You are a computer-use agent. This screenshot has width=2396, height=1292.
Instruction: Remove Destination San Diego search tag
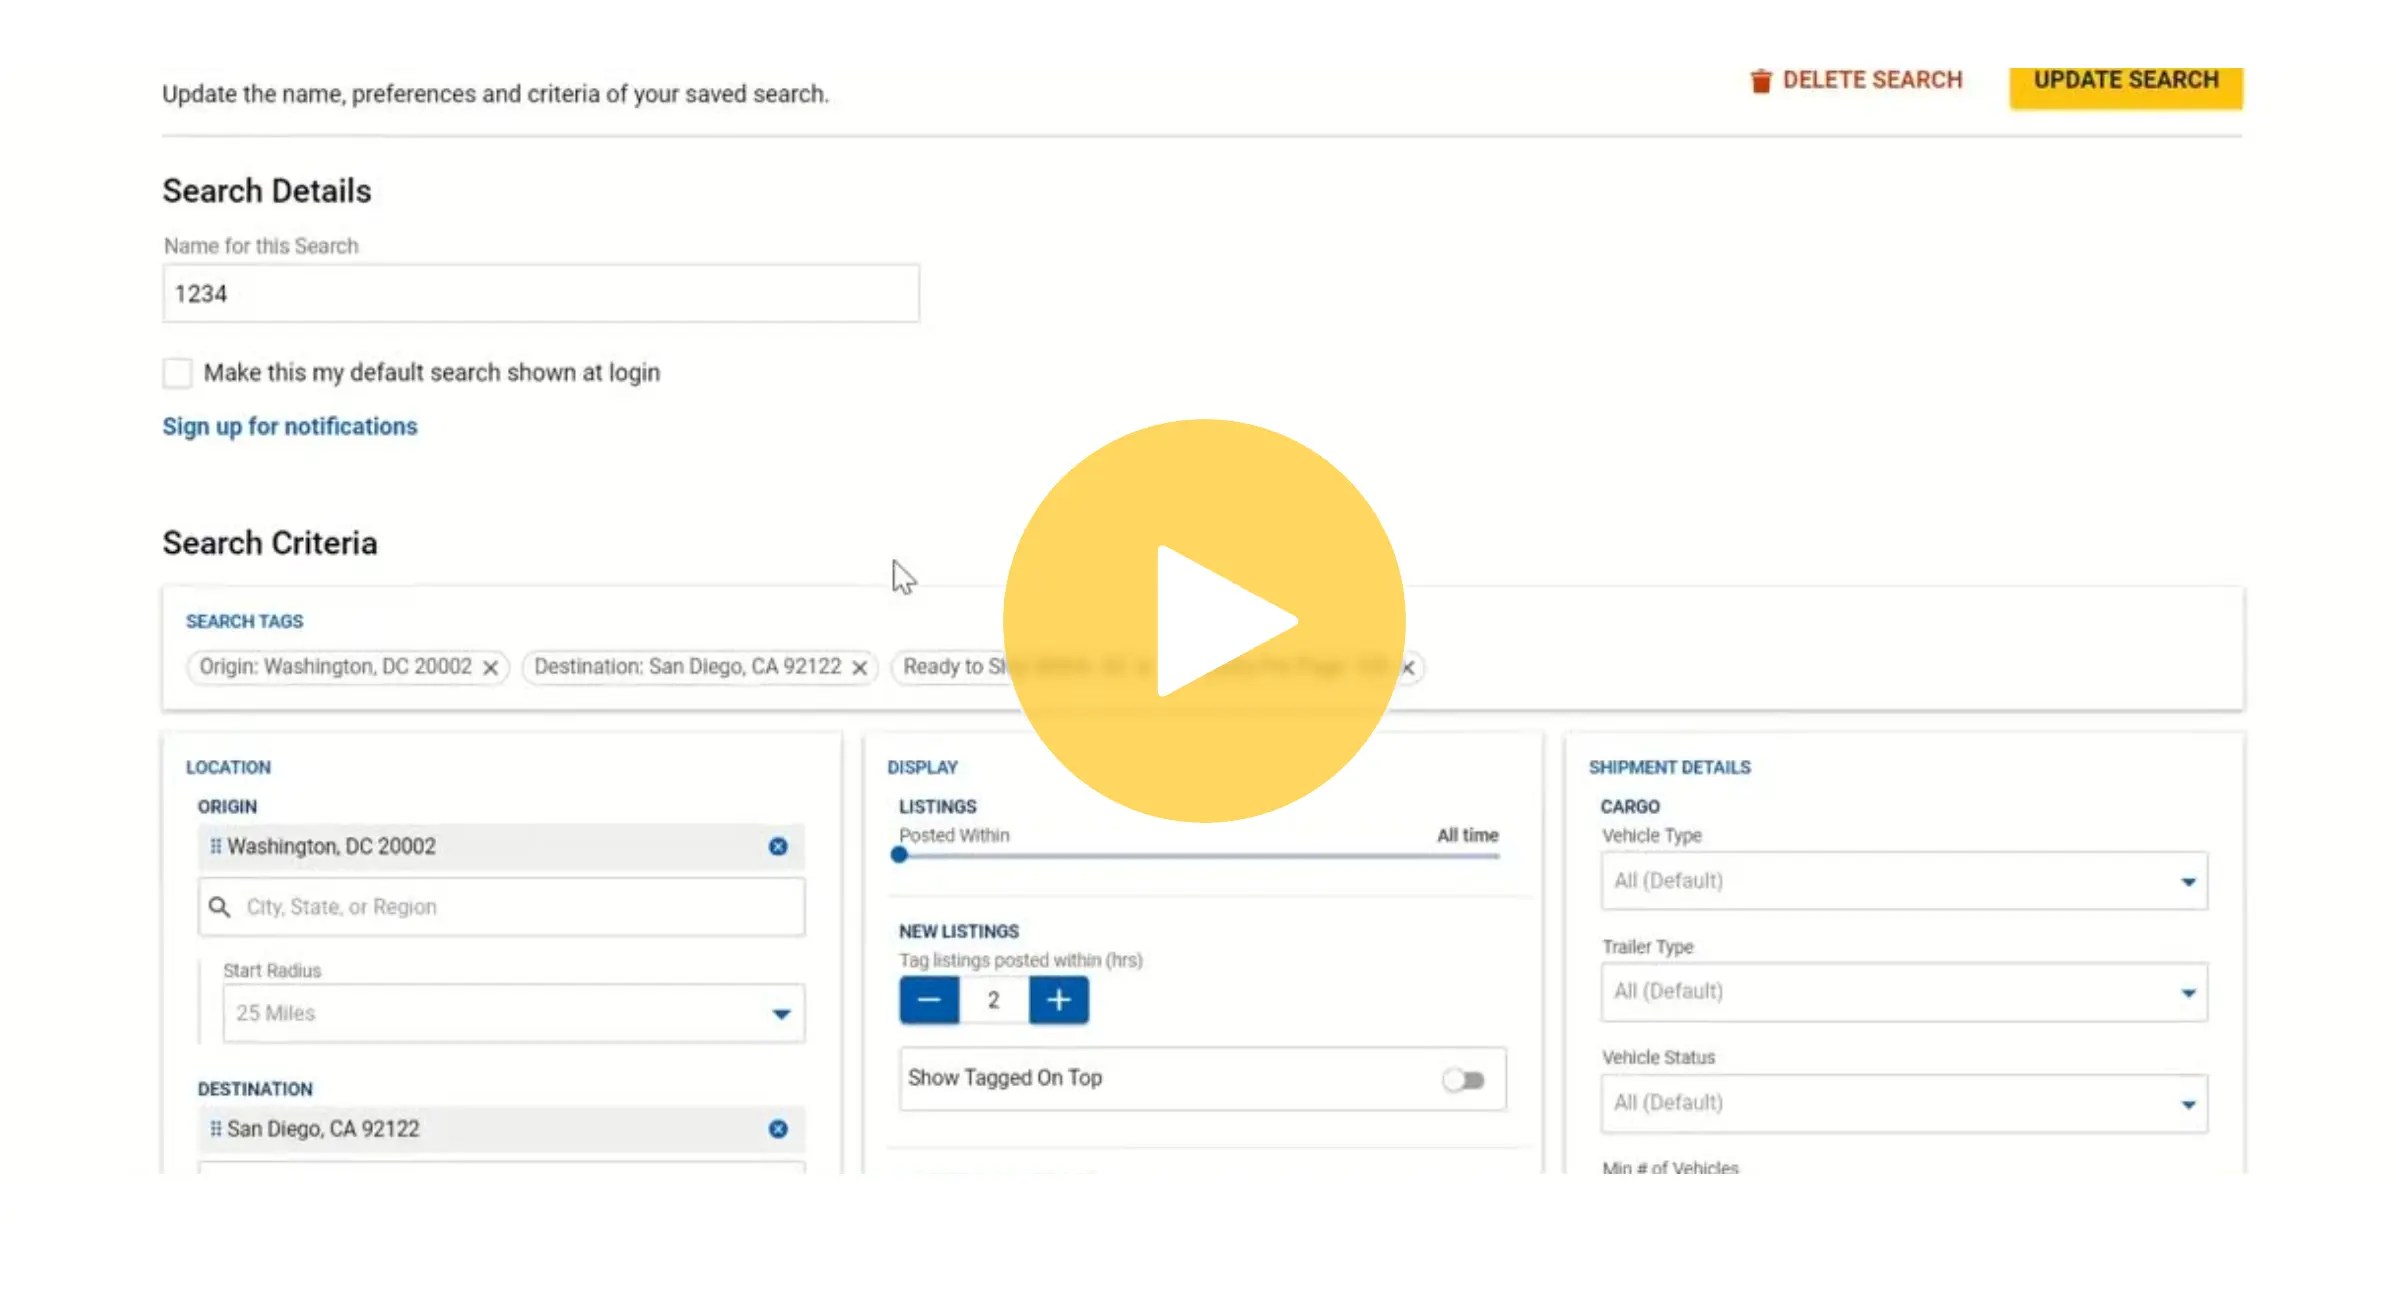pyautogui.click(x=859, y=667)
